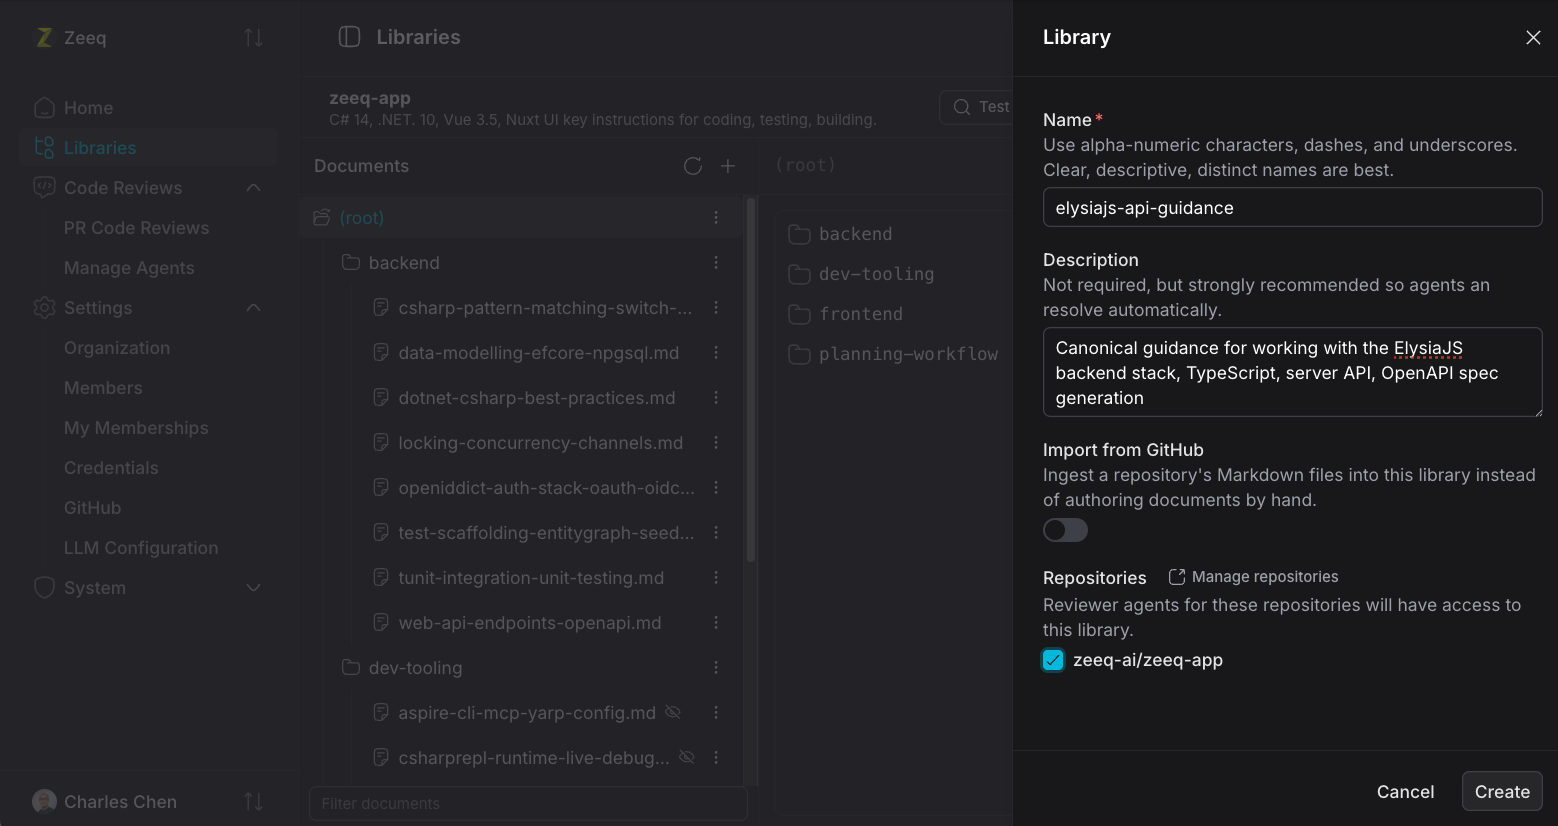Open GitHub settings
This screenshot has height=826, width=1558.
point(92,508)
